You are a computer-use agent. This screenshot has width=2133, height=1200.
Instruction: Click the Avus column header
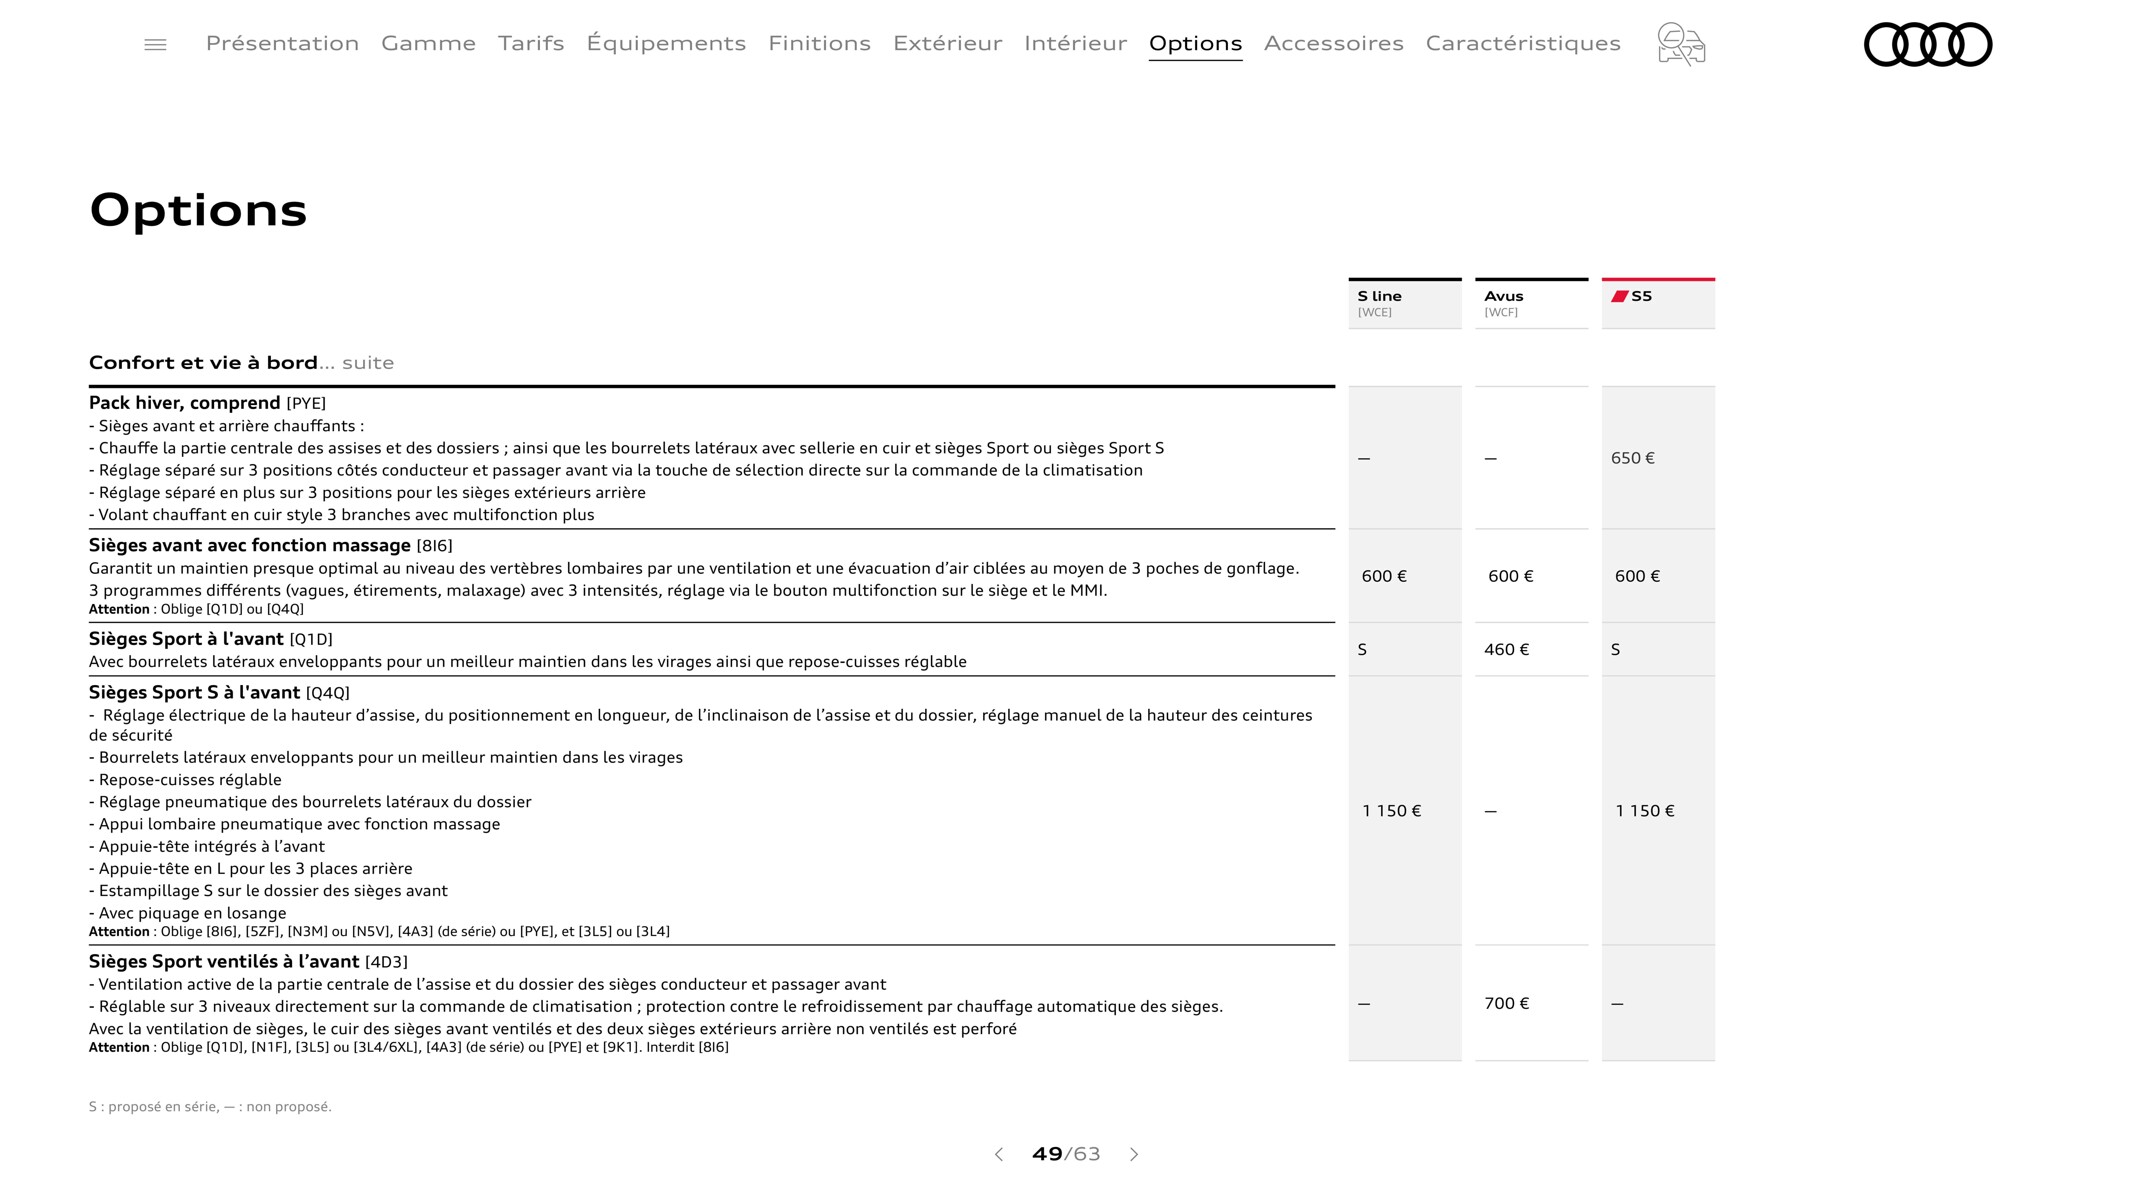coord(1531,303)
